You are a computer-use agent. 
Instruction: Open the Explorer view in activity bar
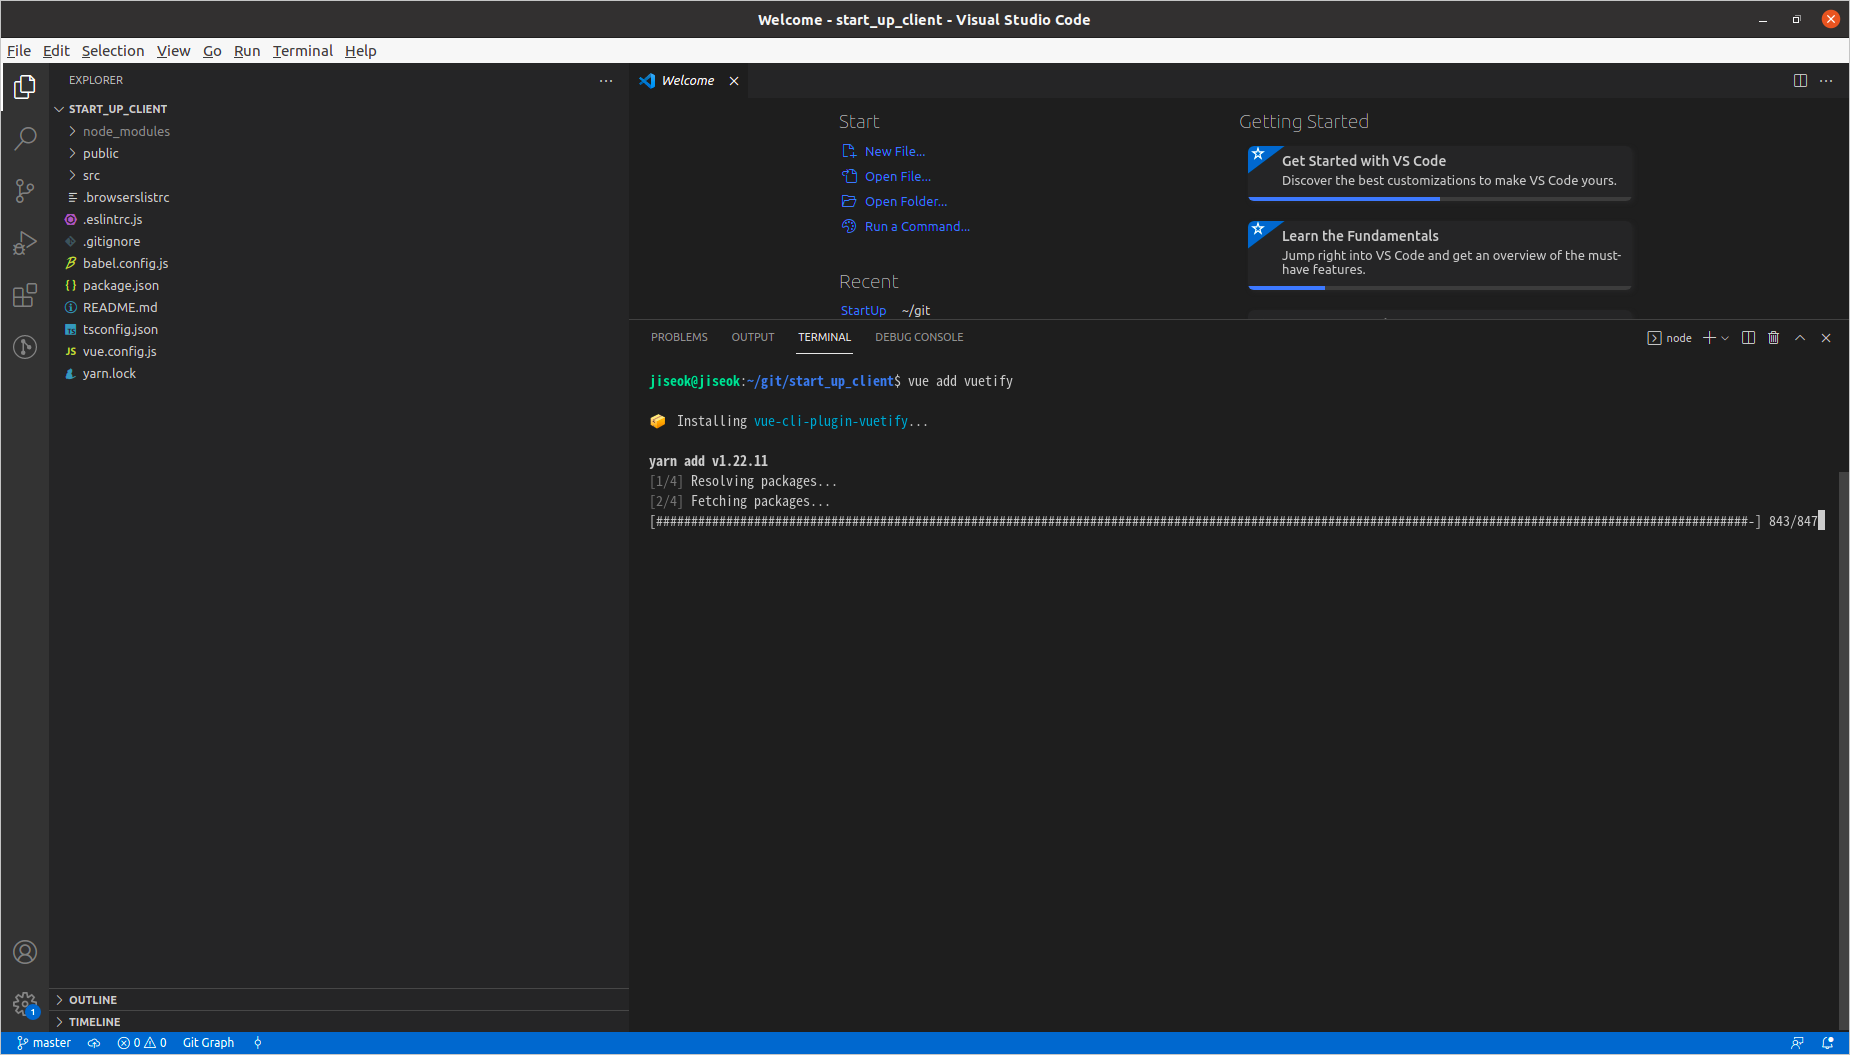click(x=25, y=88)
